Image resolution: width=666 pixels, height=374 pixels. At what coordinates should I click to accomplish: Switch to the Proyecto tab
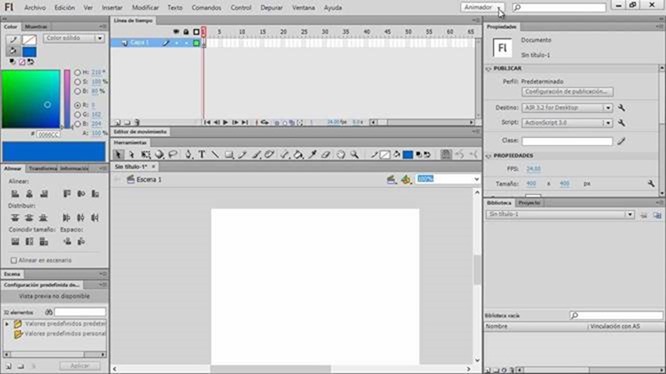[x=529, y=203]
